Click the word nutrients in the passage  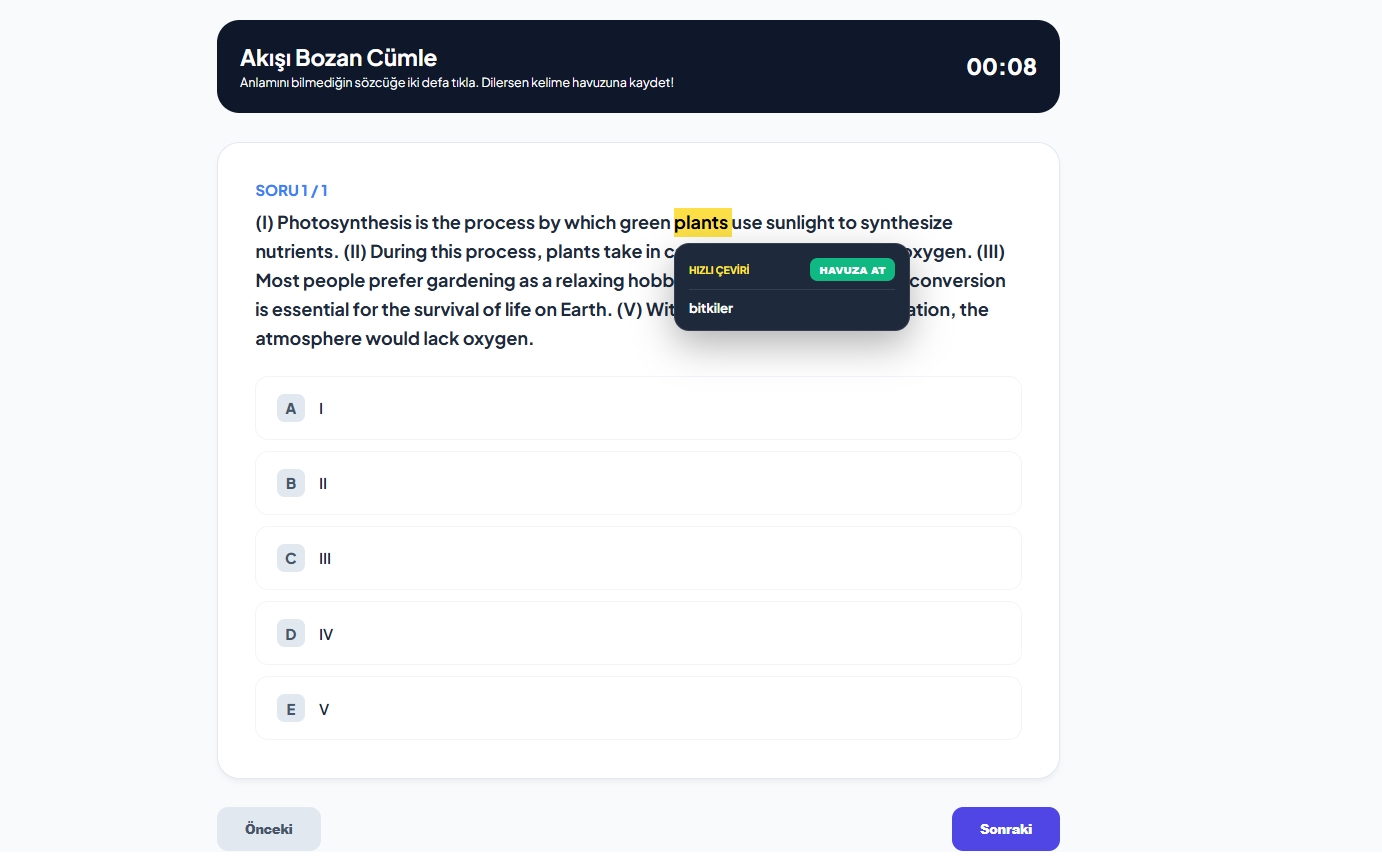click(296, 251)
